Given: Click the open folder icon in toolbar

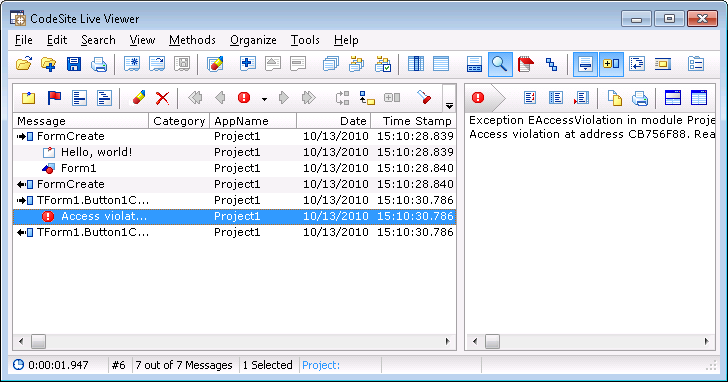Looking at the screenshot, I should click(x=24, y=64).
